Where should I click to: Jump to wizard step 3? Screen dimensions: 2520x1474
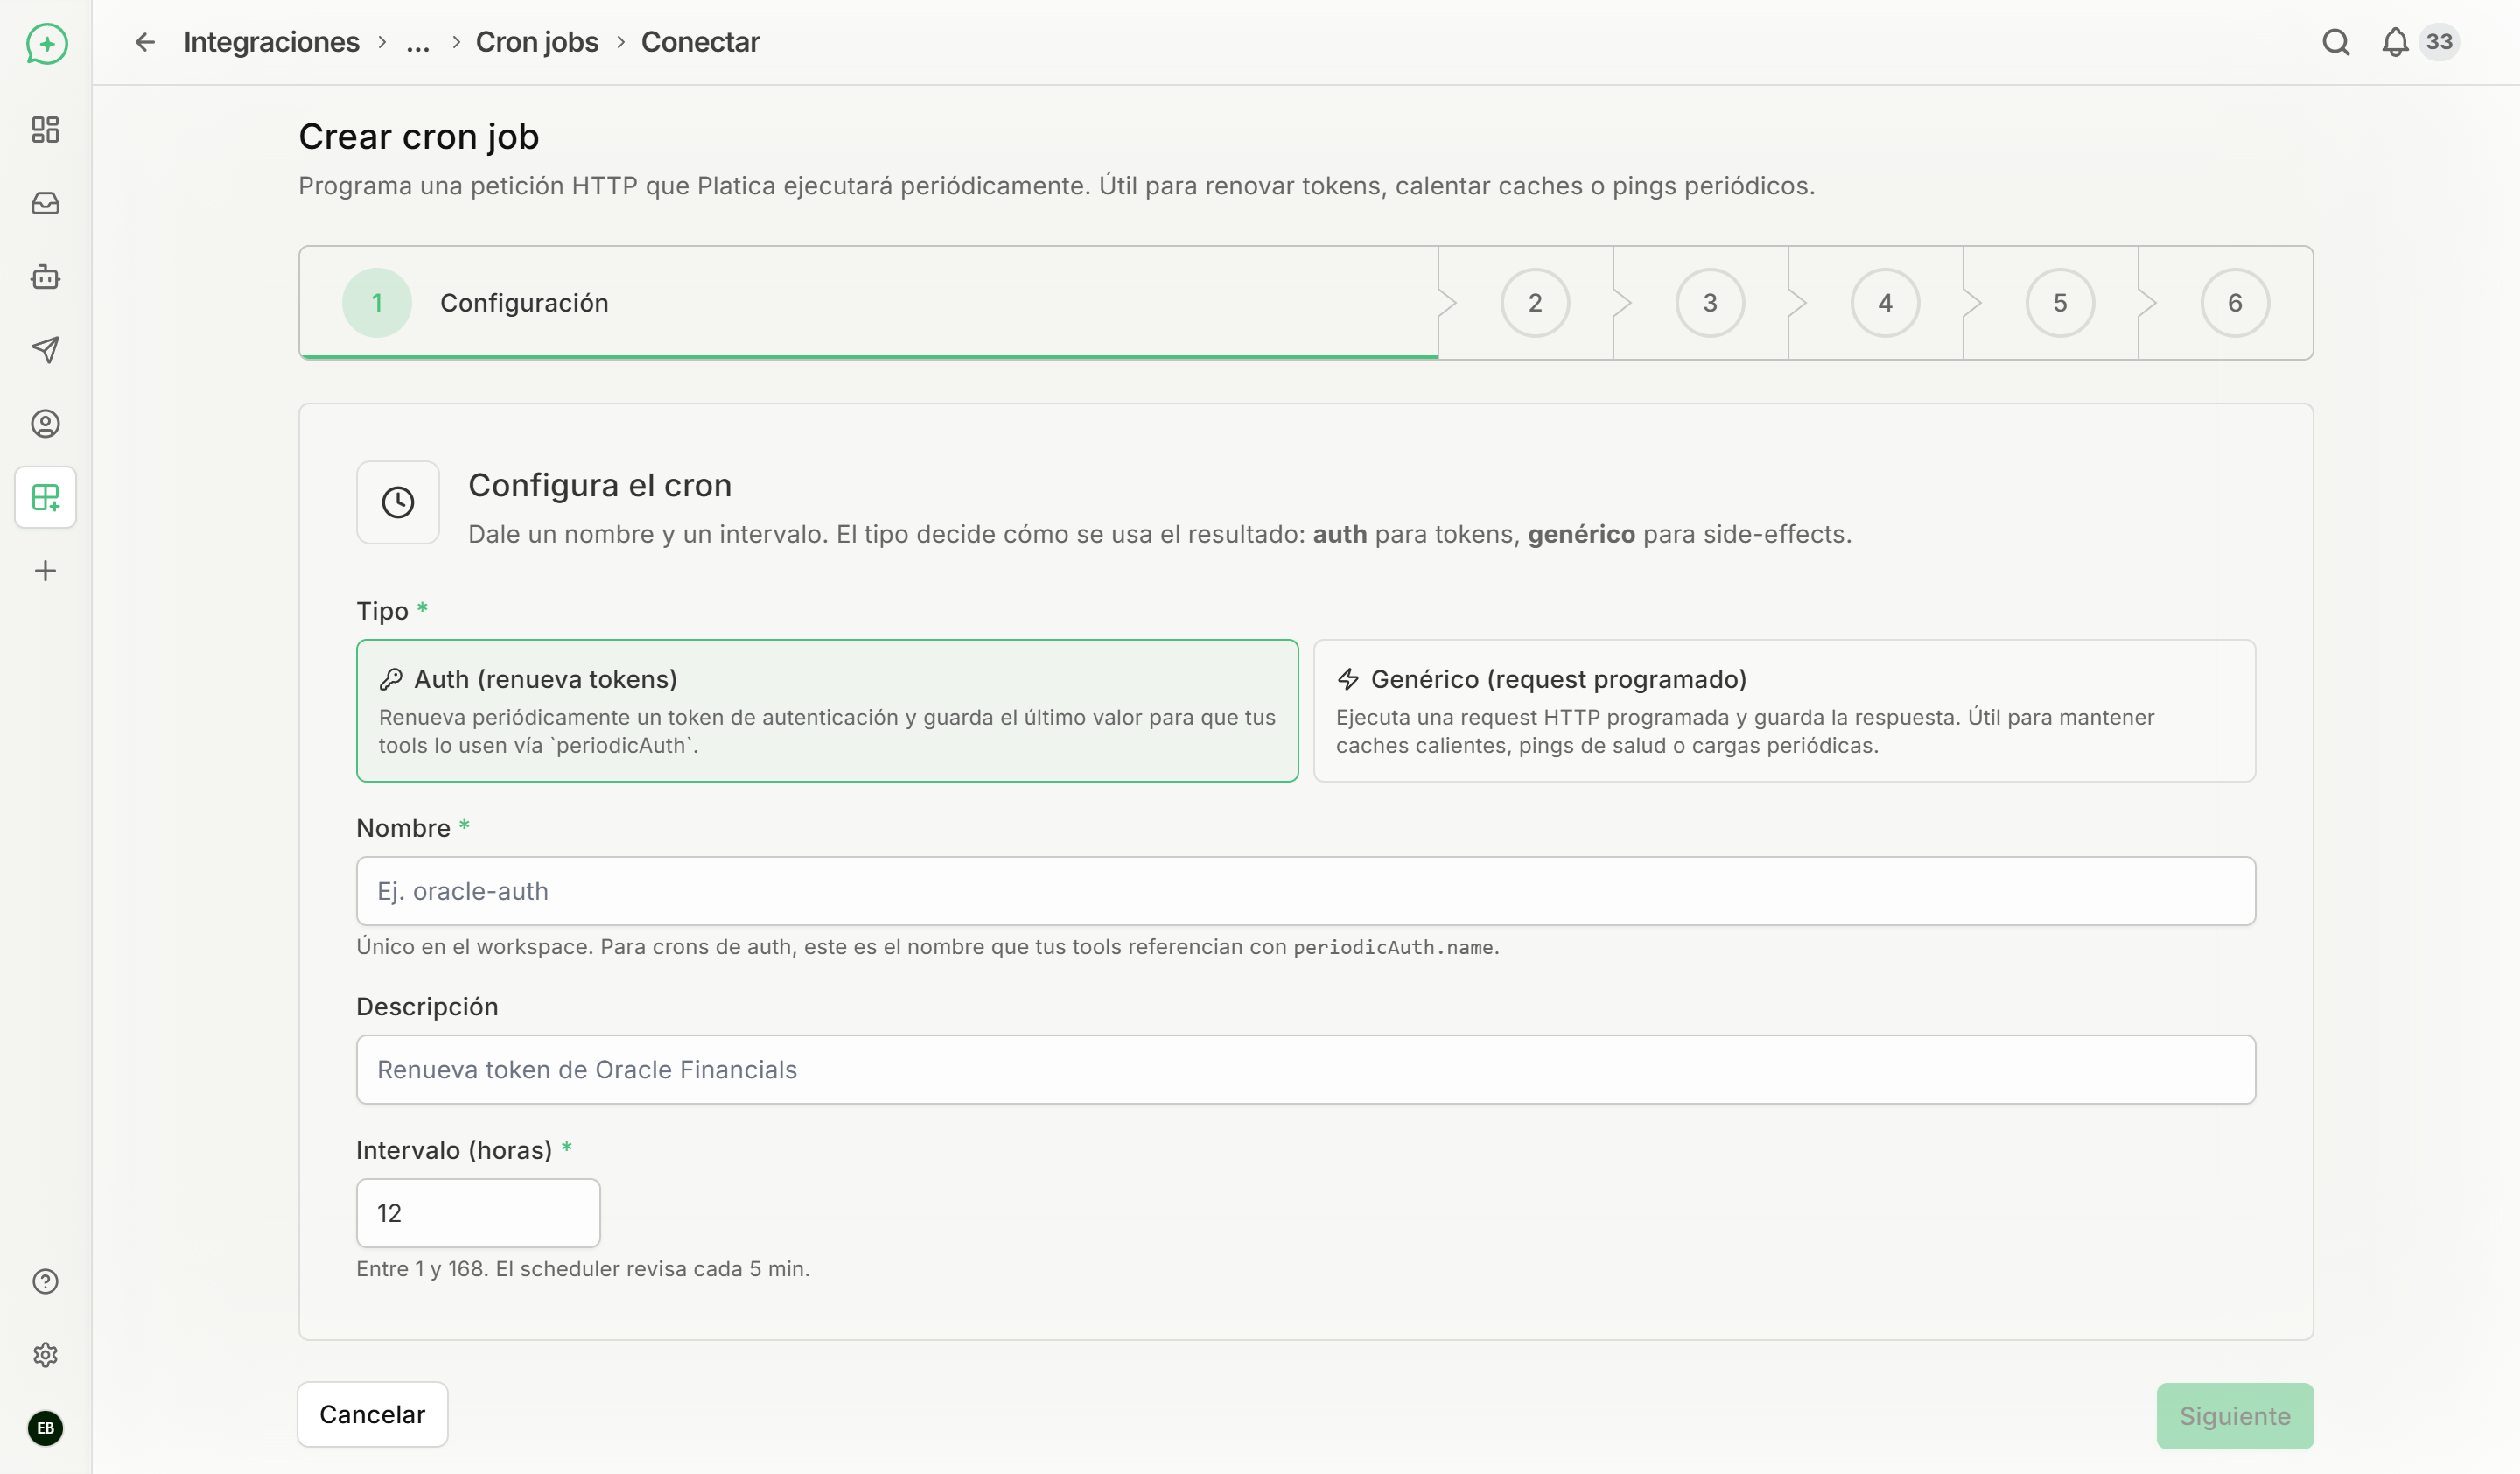coord(1710,303)
